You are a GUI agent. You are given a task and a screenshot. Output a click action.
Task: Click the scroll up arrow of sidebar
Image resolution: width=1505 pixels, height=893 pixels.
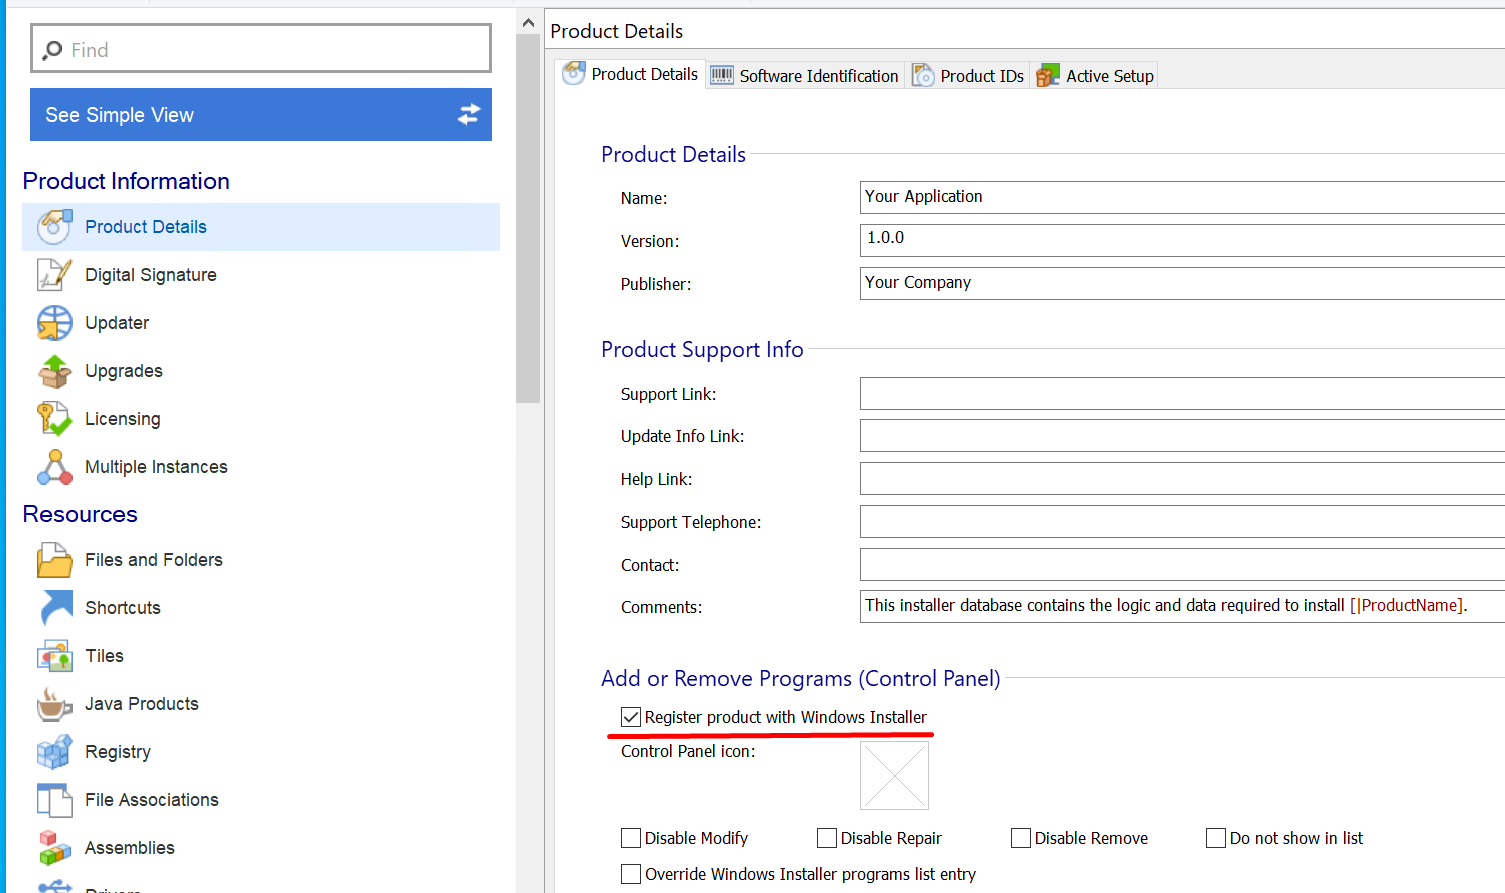528,22
